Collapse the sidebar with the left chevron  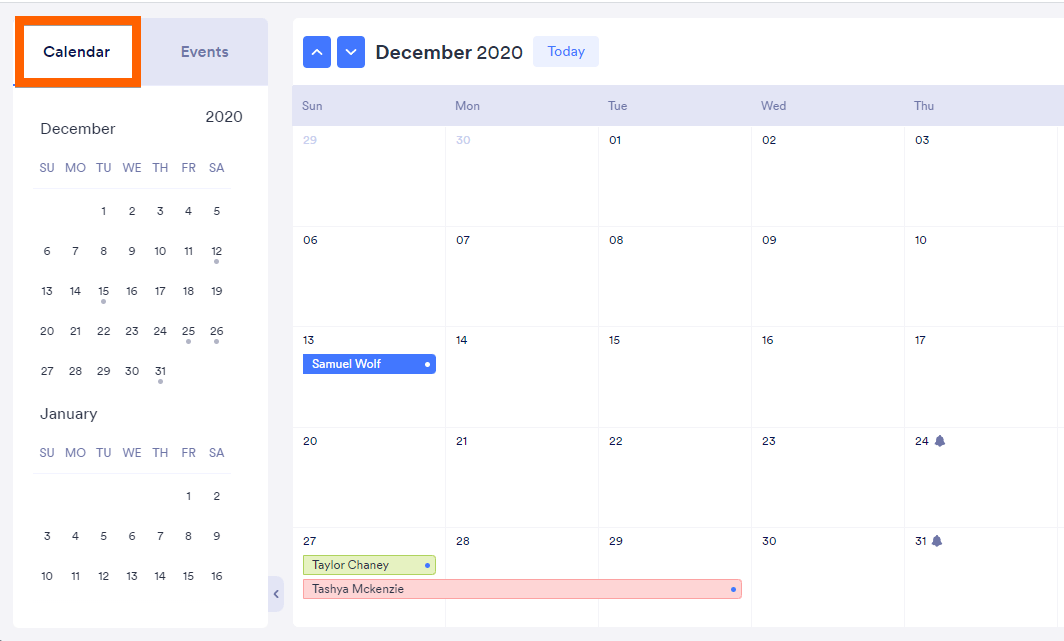(x=276, y=594)
